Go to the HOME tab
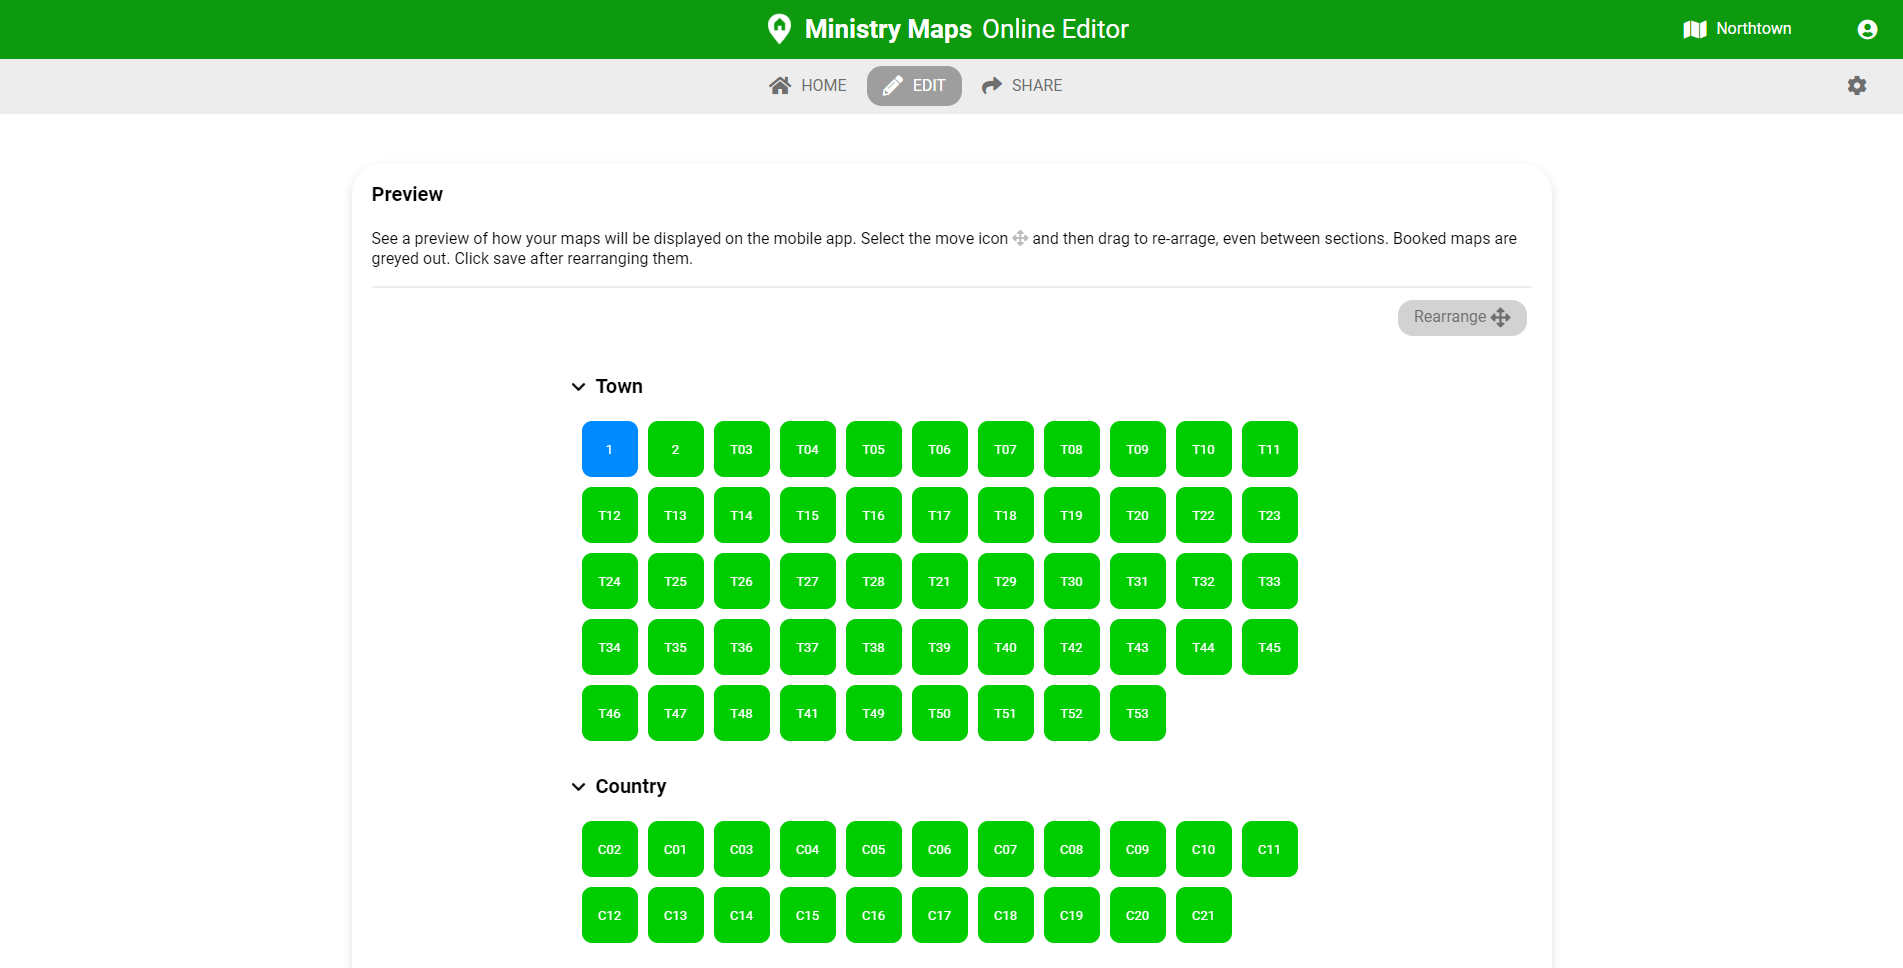The width and height of the screenshot is (1903, 968). click(x=808, y=86)
